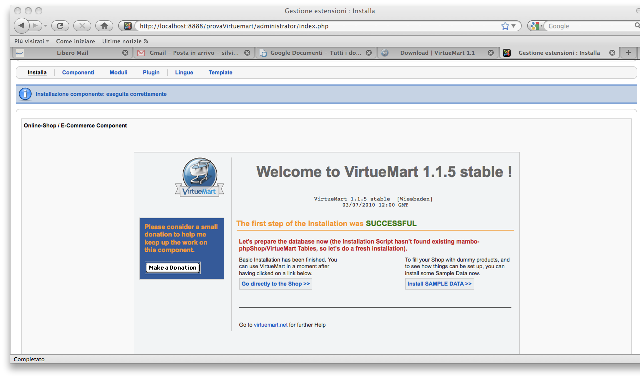Click Install SAMPLE DATA button
The height and width of the screenshot is (378, 640).
point(439,284)
